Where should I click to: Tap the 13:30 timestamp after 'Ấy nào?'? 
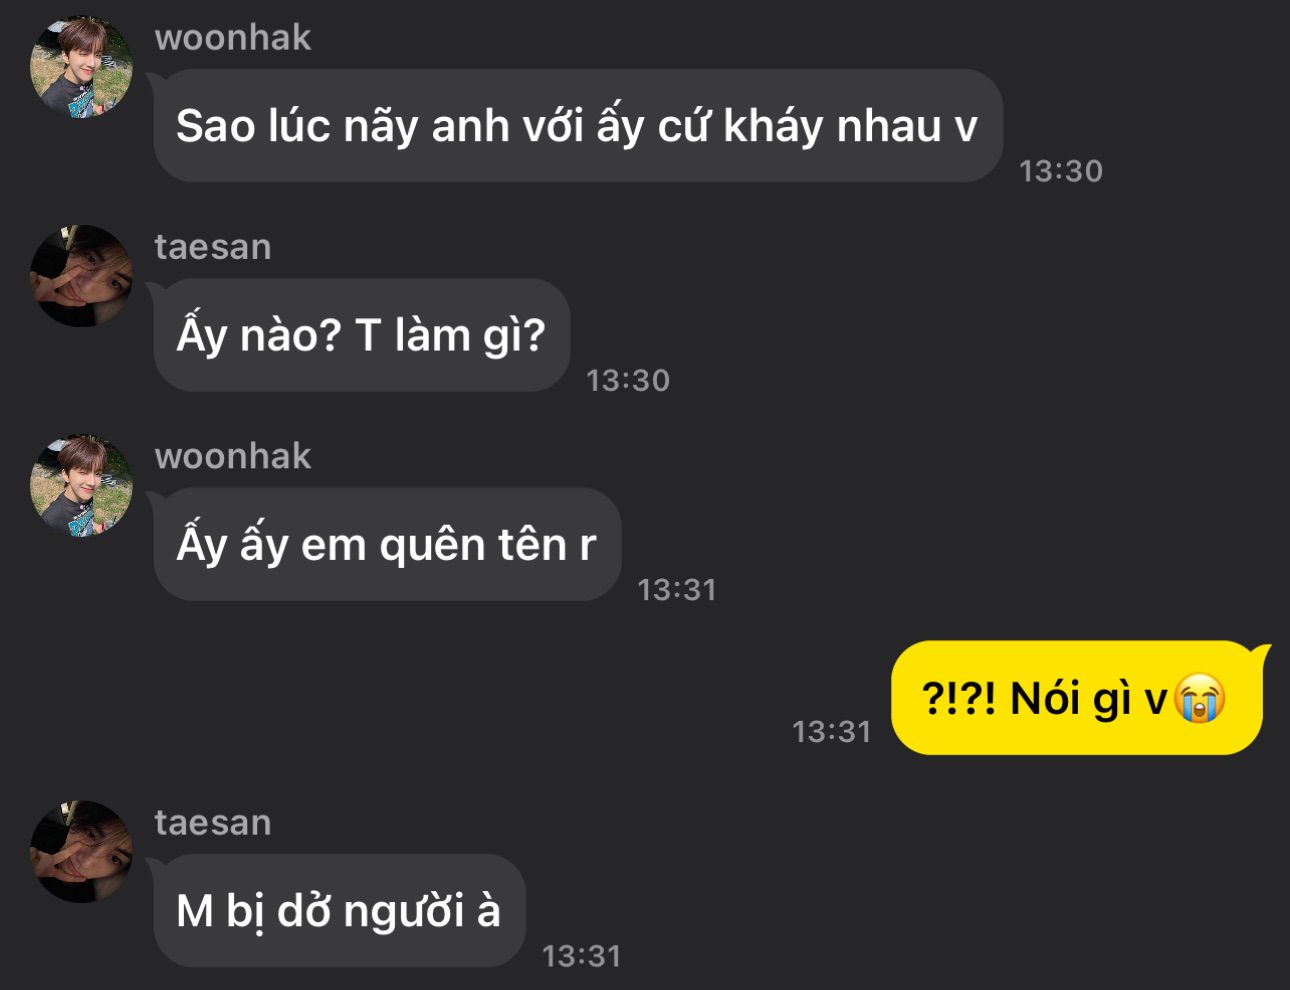click(628, 380)
